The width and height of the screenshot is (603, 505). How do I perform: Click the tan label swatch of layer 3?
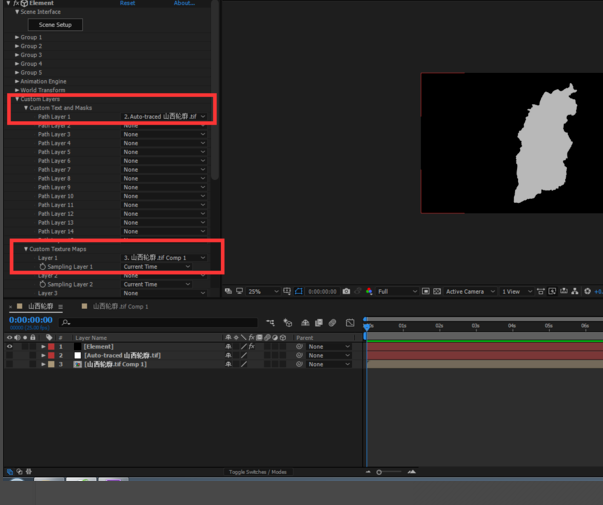pos(51,364)
